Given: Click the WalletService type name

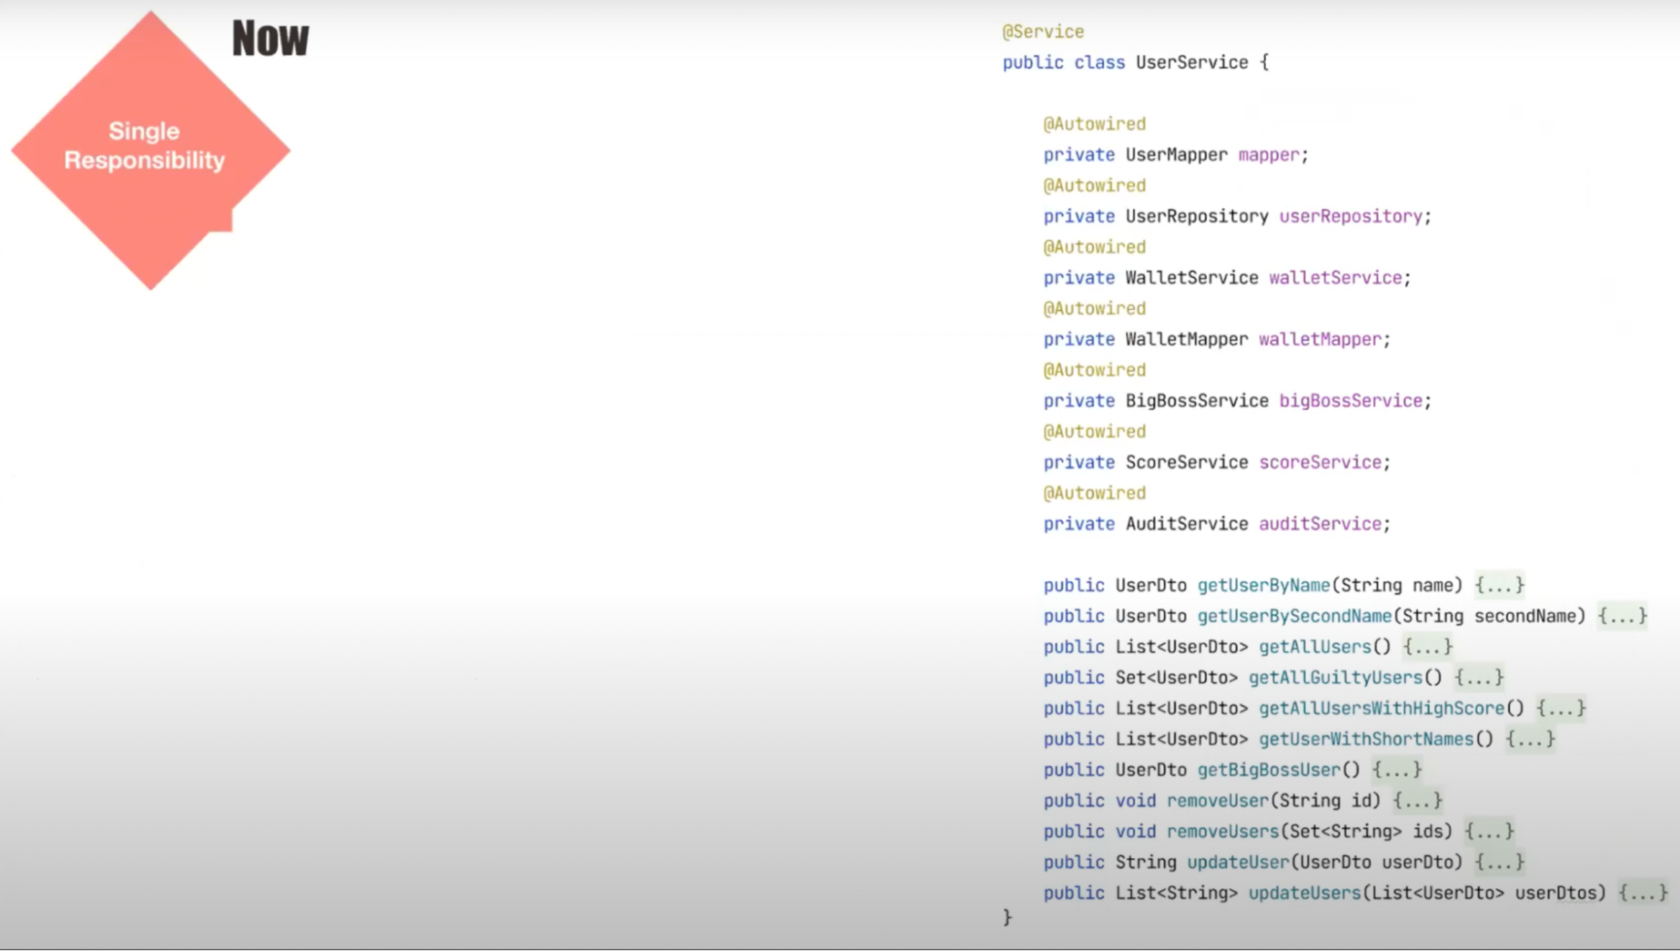Looking at the screenshot, I should coord(1192,278).
